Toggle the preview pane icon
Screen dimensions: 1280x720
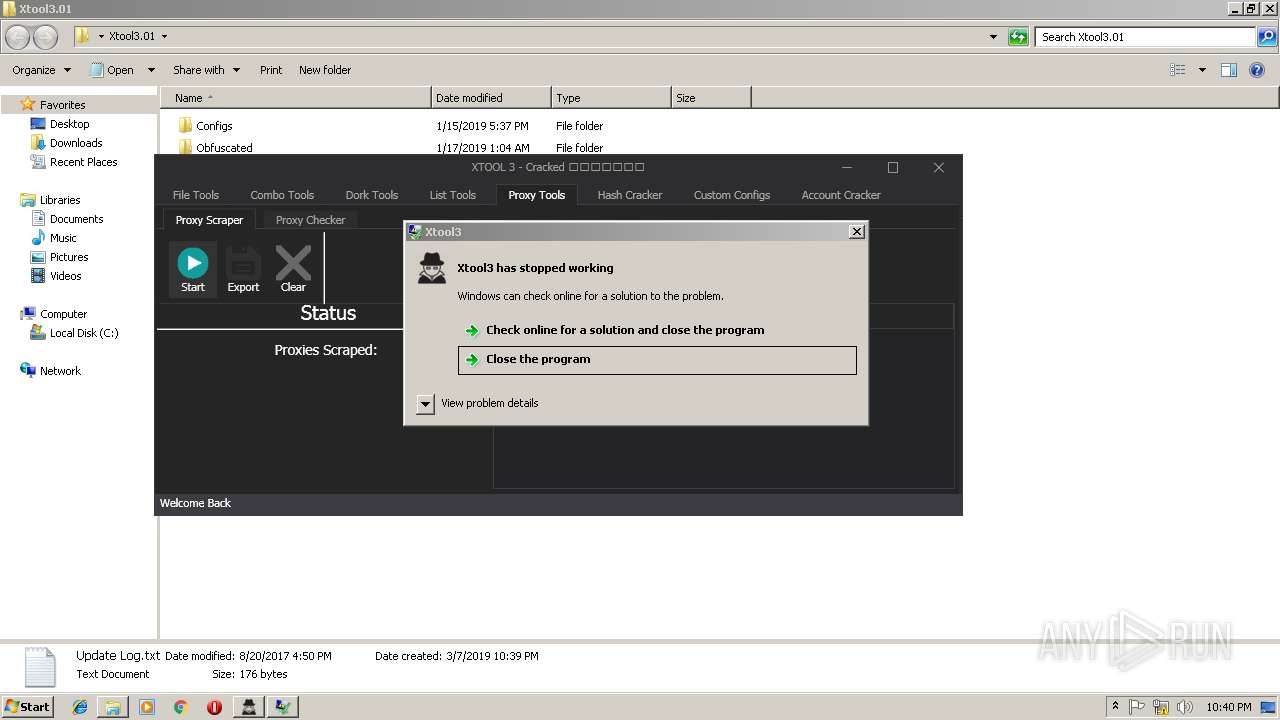[x=1229, y=70]
